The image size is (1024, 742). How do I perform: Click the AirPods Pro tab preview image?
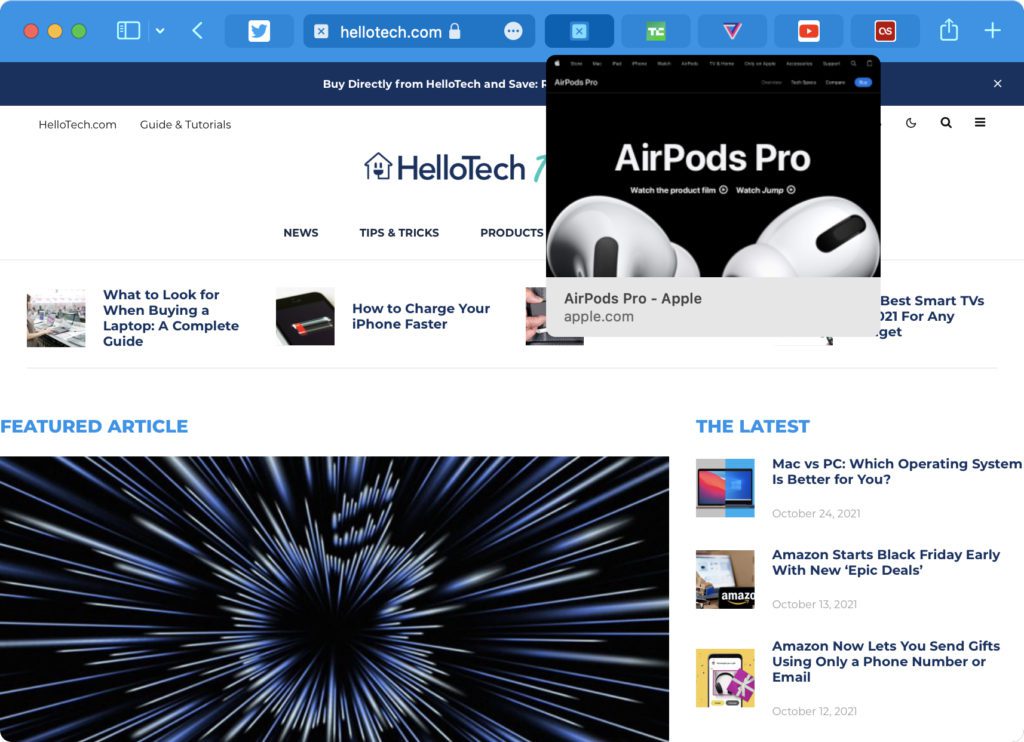(713, 167)
